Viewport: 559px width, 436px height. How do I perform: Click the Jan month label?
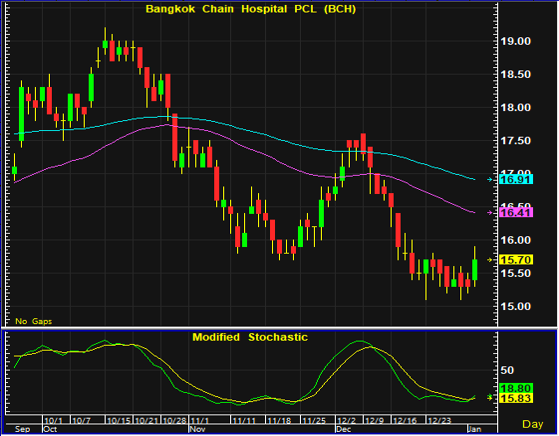(475, 429)
